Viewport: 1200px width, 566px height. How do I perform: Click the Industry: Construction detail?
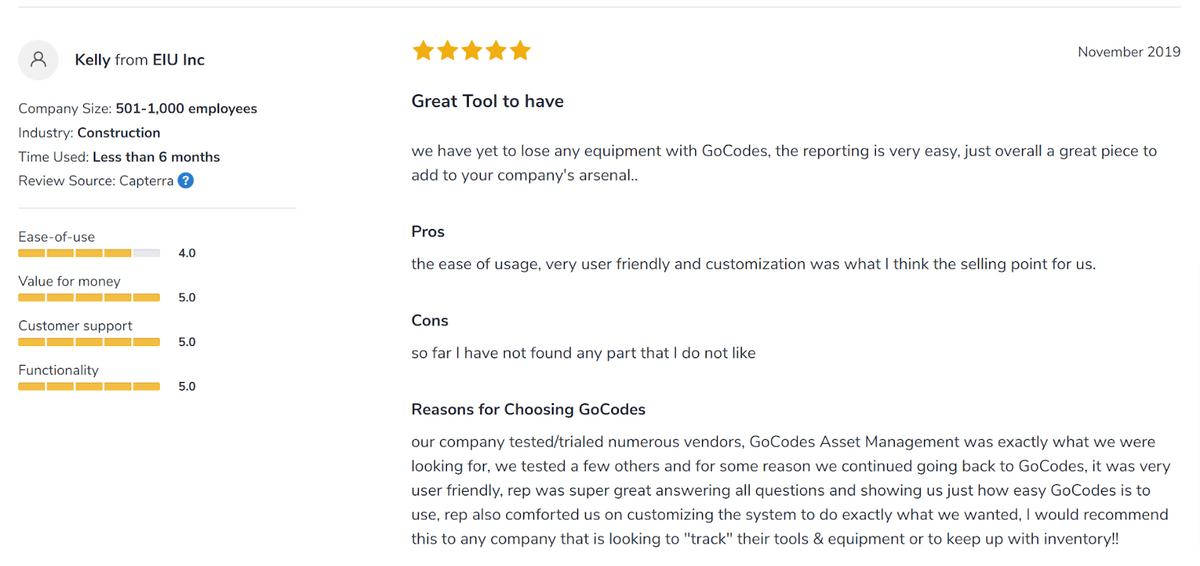[89, 133]
